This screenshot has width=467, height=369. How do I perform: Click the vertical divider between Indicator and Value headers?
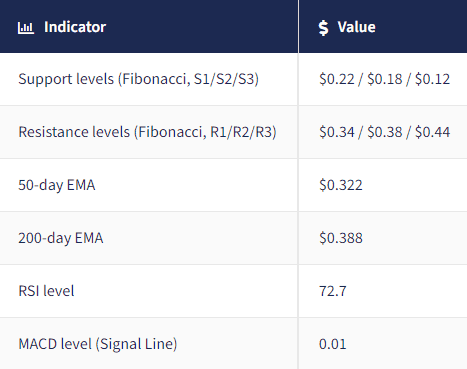(x=298, y=26)
